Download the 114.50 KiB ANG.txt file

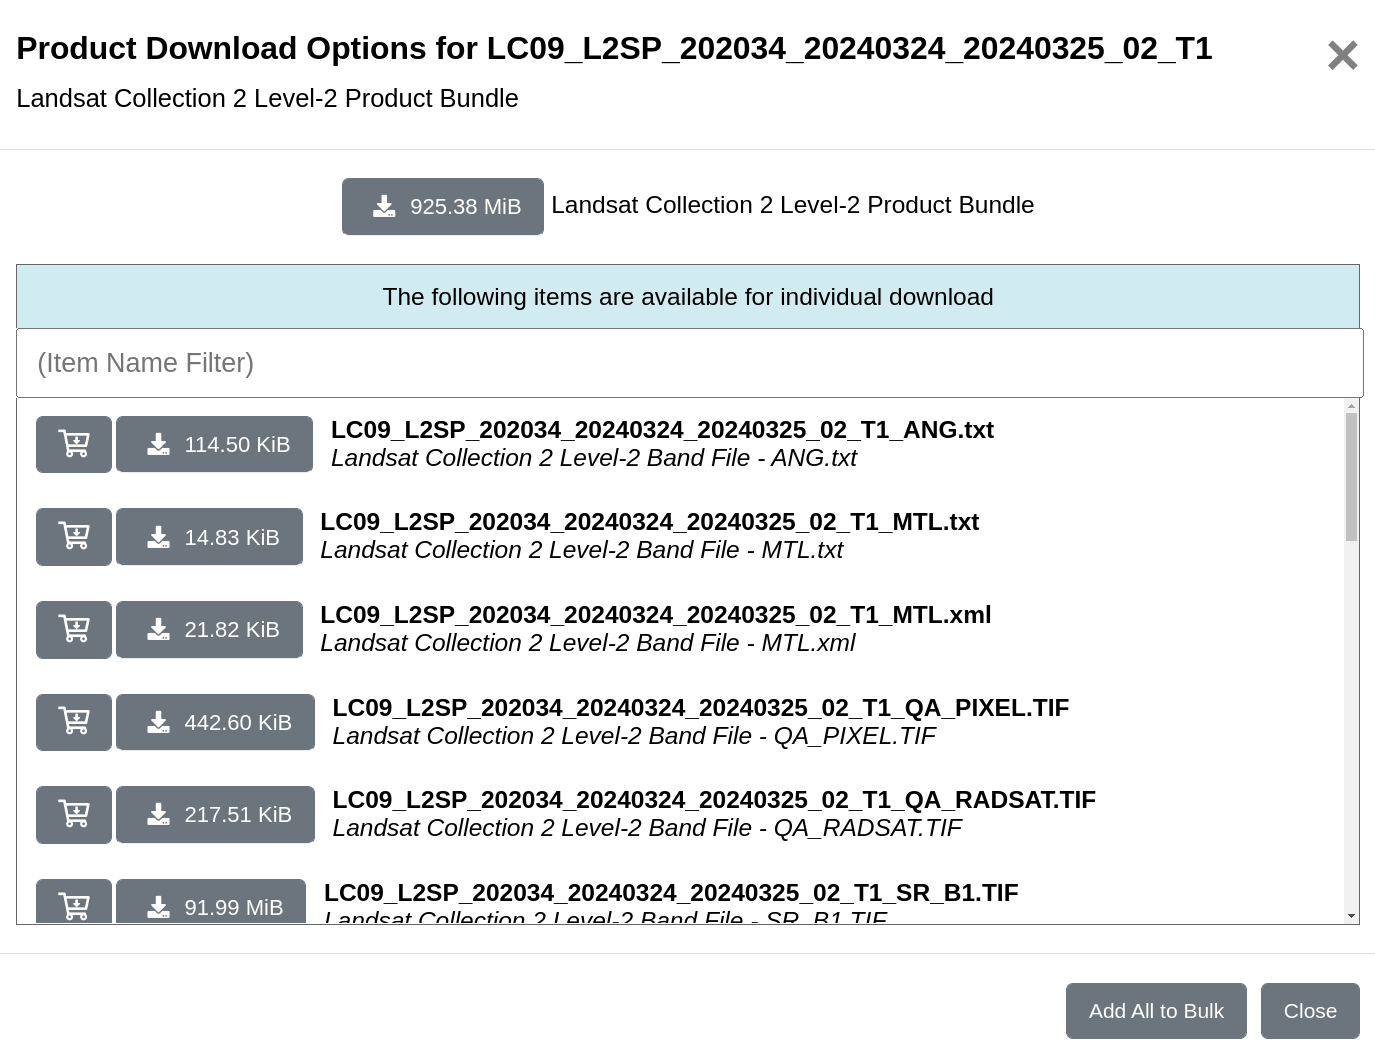click(x=215, y=444)
